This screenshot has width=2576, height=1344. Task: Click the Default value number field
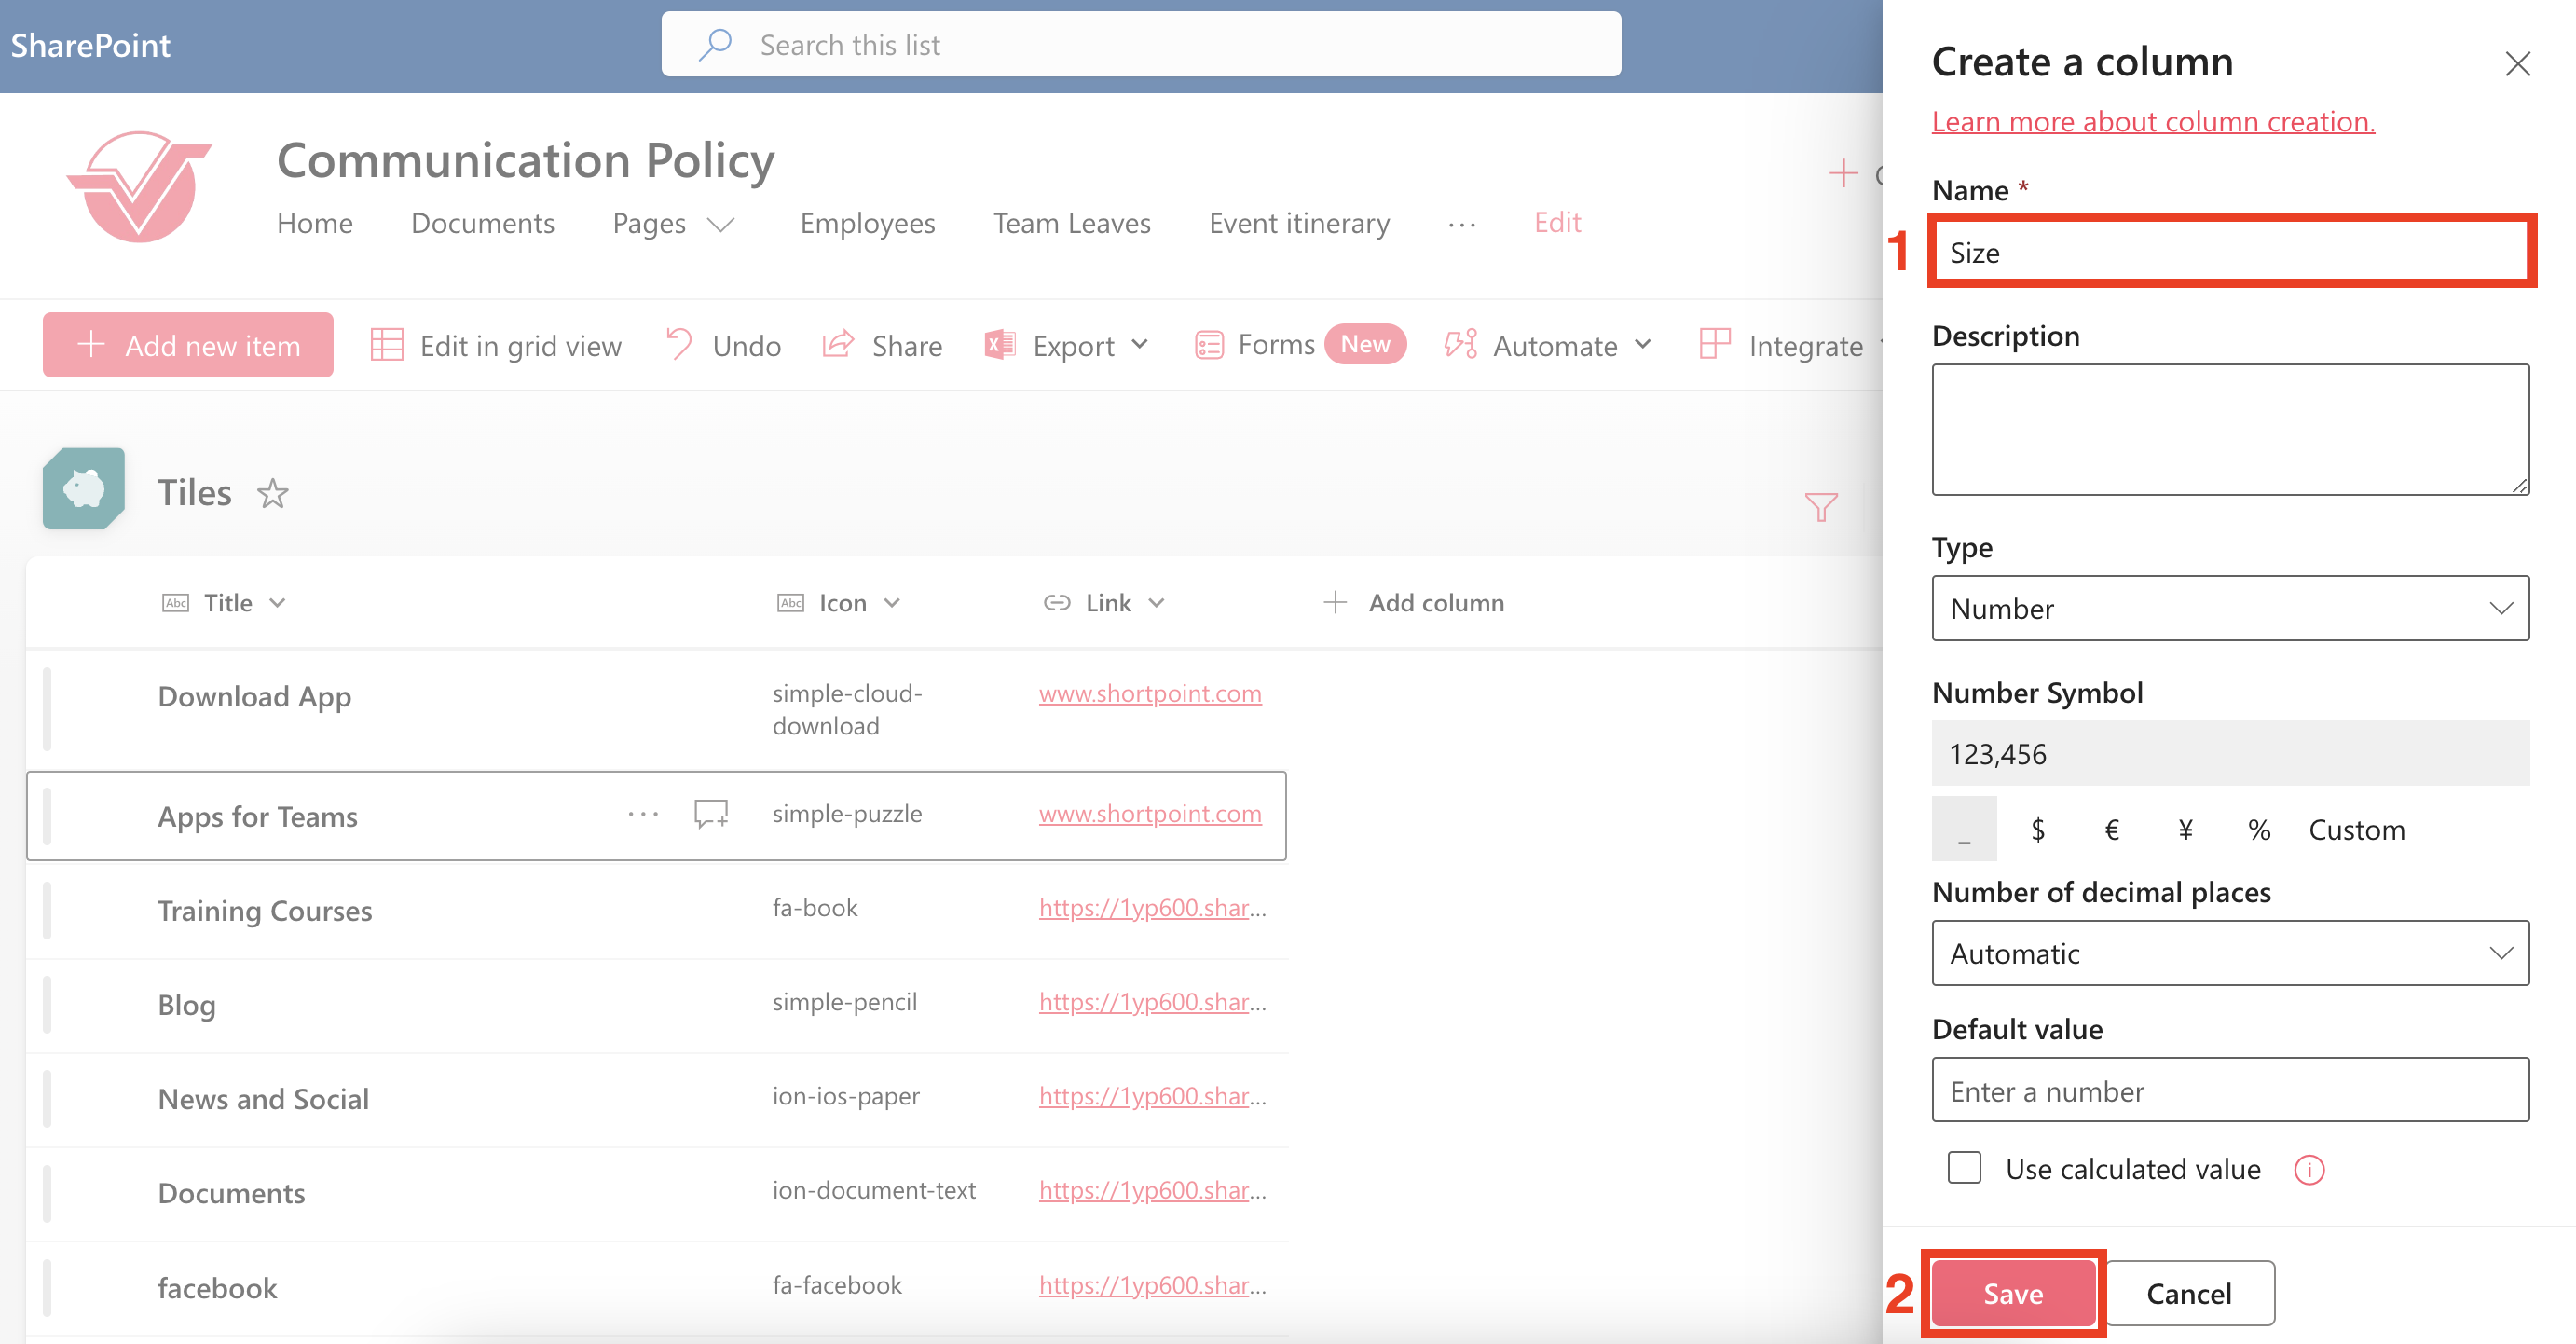[x=2230, y=1090]
